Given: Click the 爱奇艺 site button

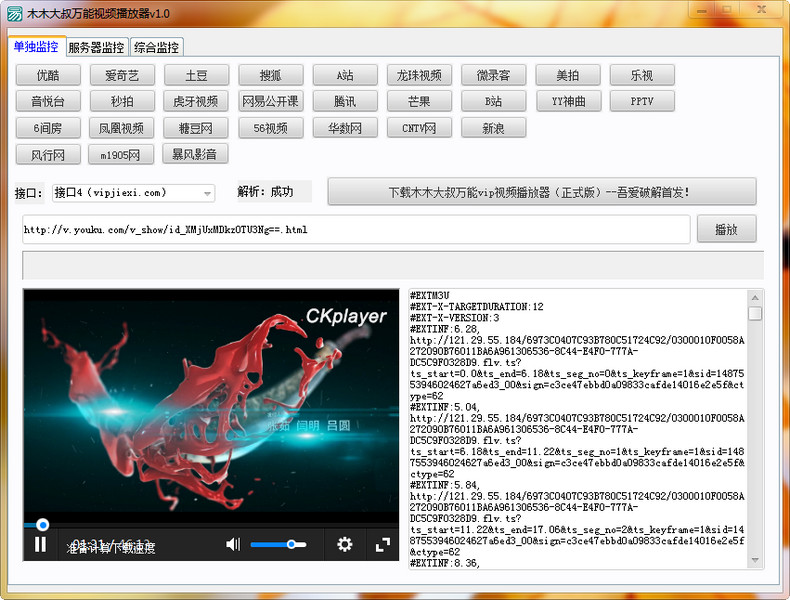Looking at the screenshot, I should 122,76.
